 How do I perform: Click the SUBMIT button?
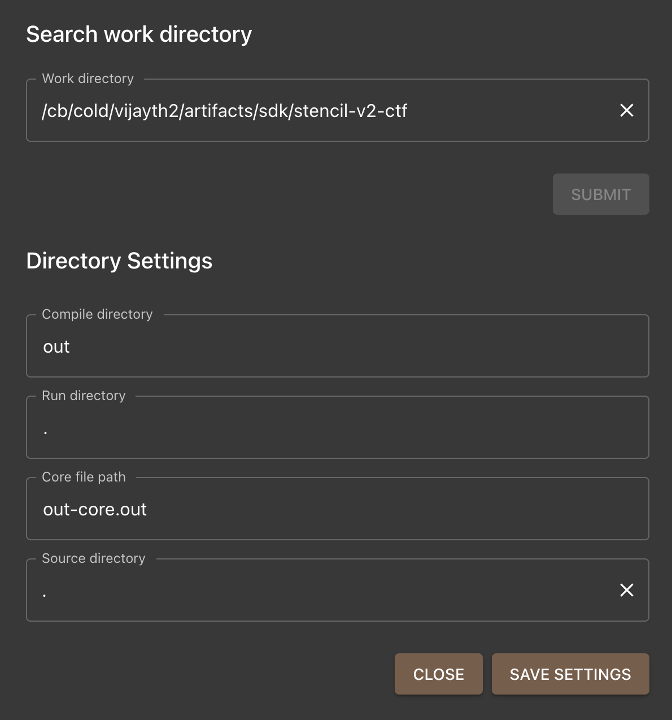pos(601,194)
